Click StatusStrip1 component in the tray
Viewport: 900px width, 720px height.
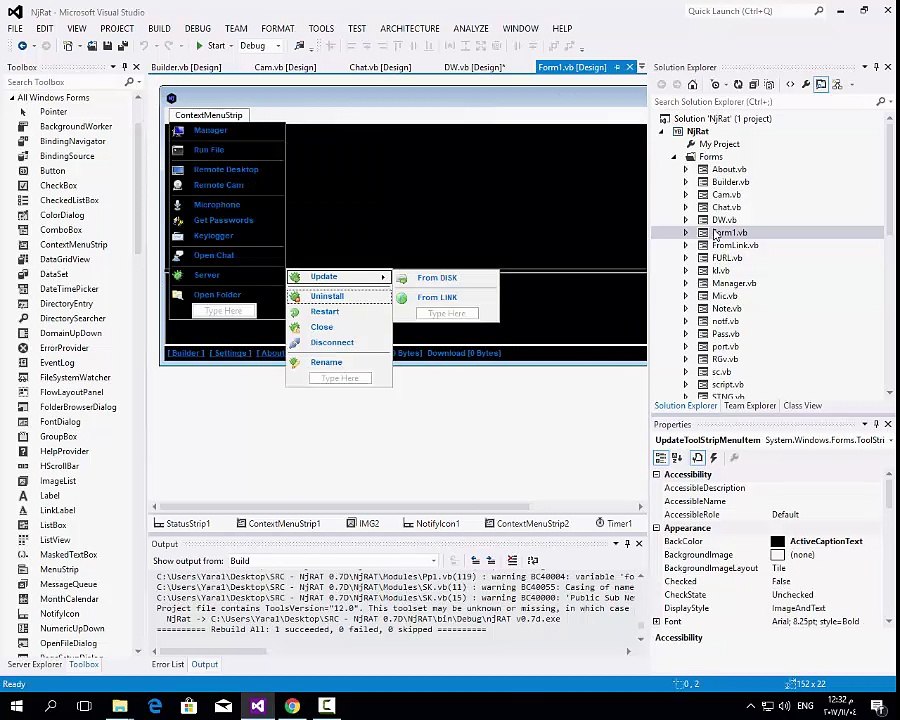pyautogui.click(x=182, y=523)
